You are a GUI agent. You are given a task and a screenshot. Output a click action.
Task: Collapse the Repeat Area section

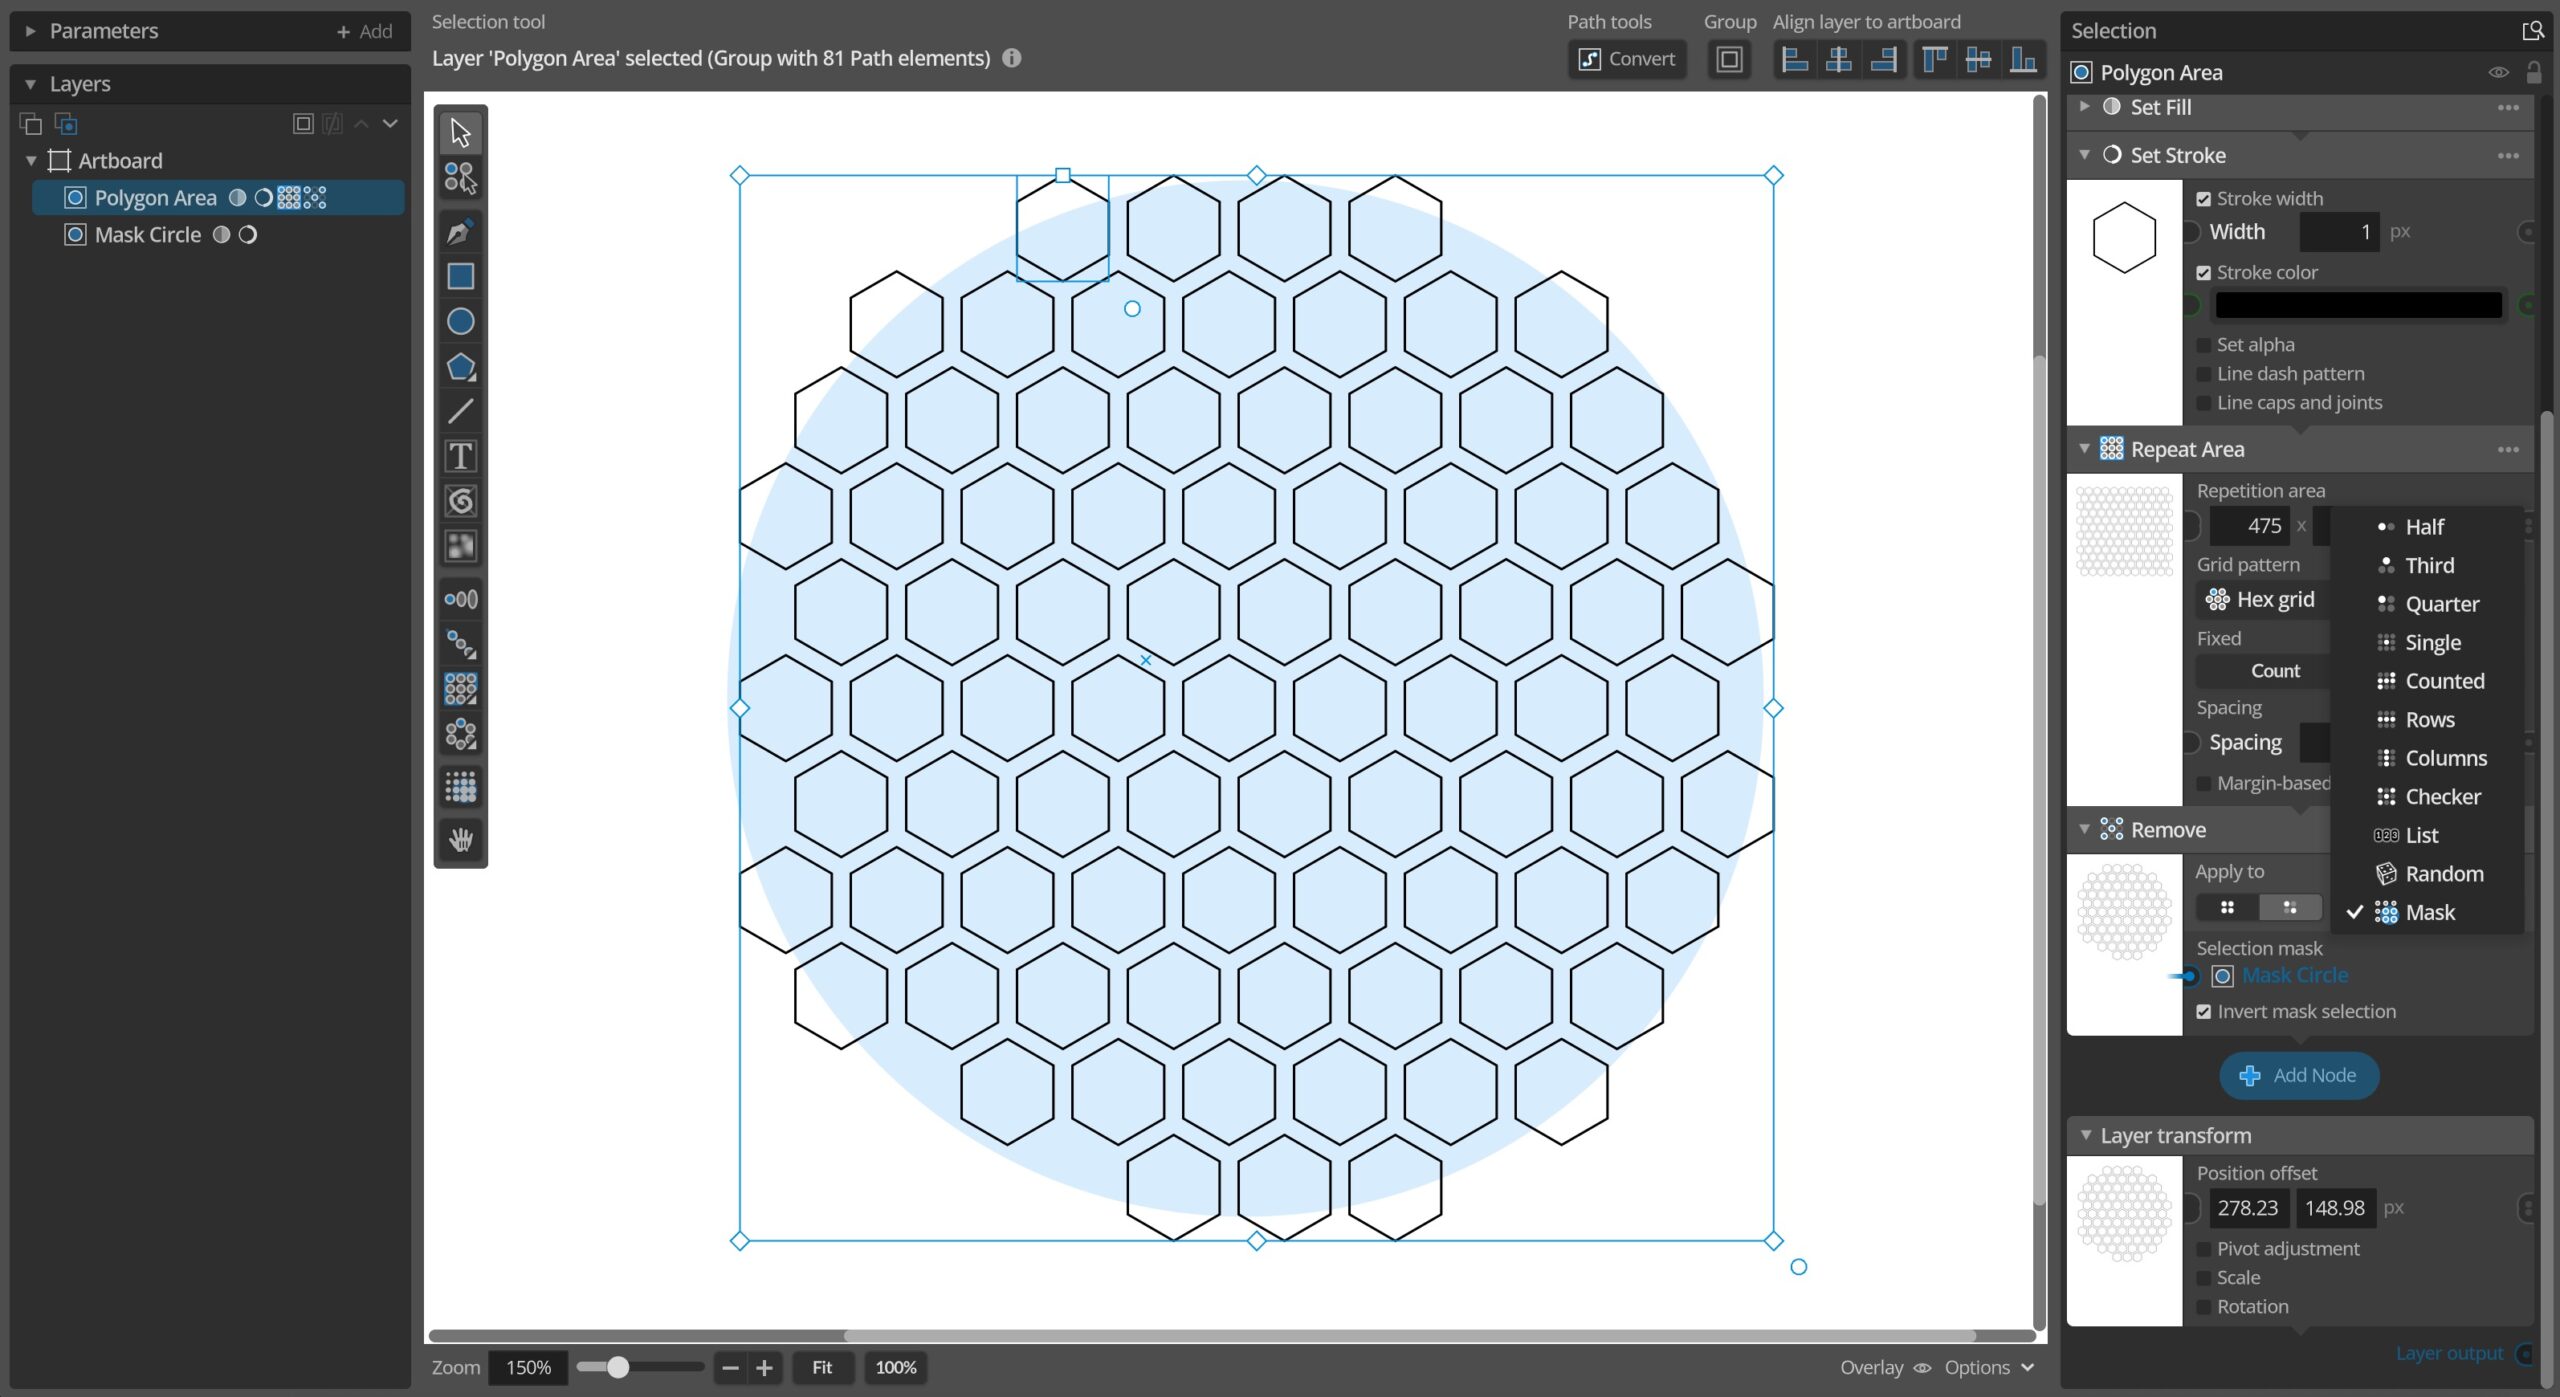click(2085, 449)
